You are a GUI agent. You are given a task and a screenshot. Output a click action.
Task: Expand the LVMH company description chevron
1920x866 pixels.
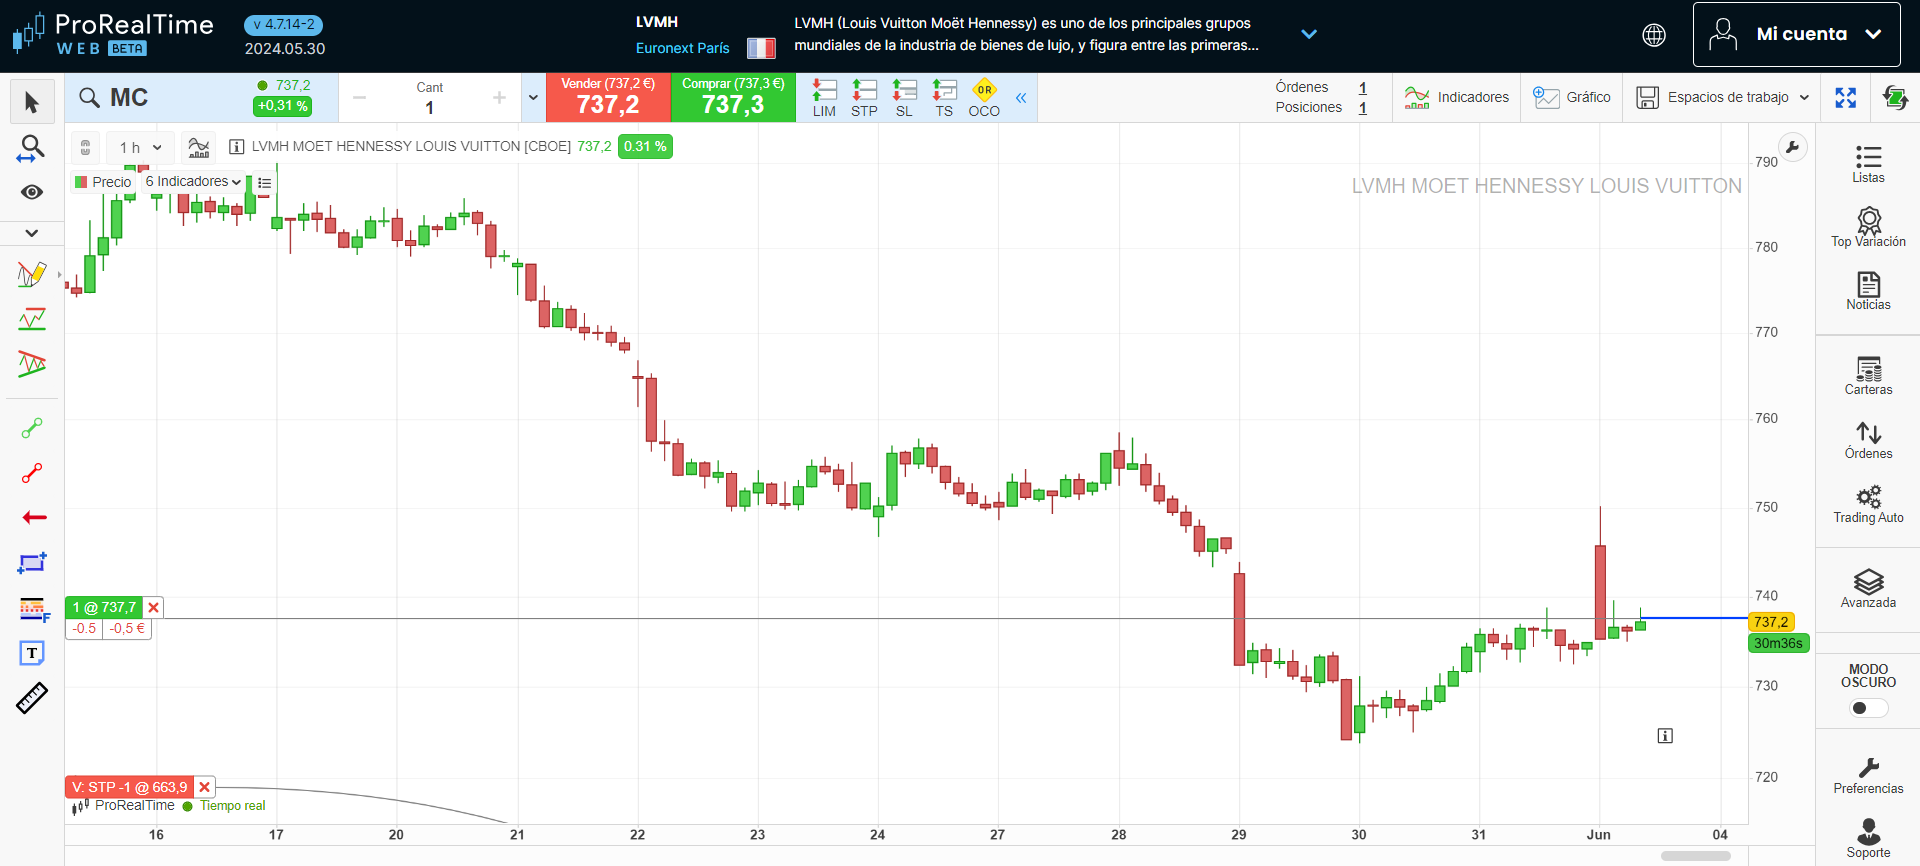pos(1308,34)
